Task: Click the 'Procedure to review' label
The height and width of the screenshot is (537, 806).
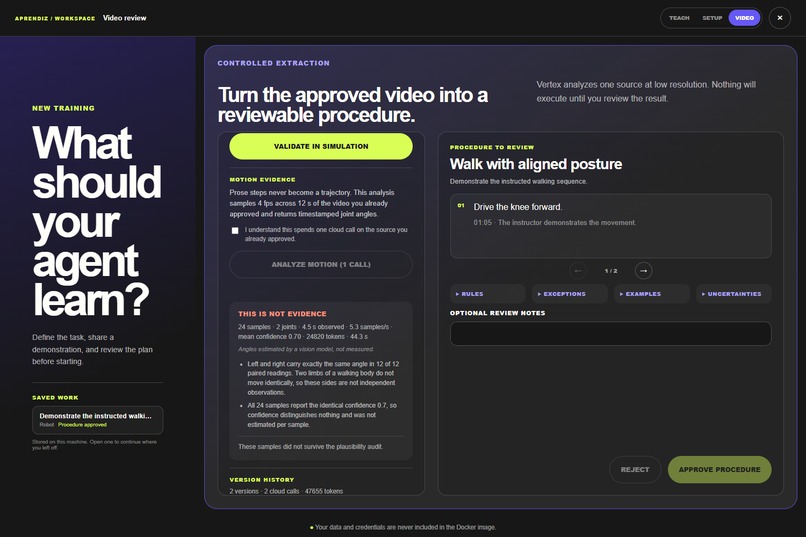Action: (491, 147)
